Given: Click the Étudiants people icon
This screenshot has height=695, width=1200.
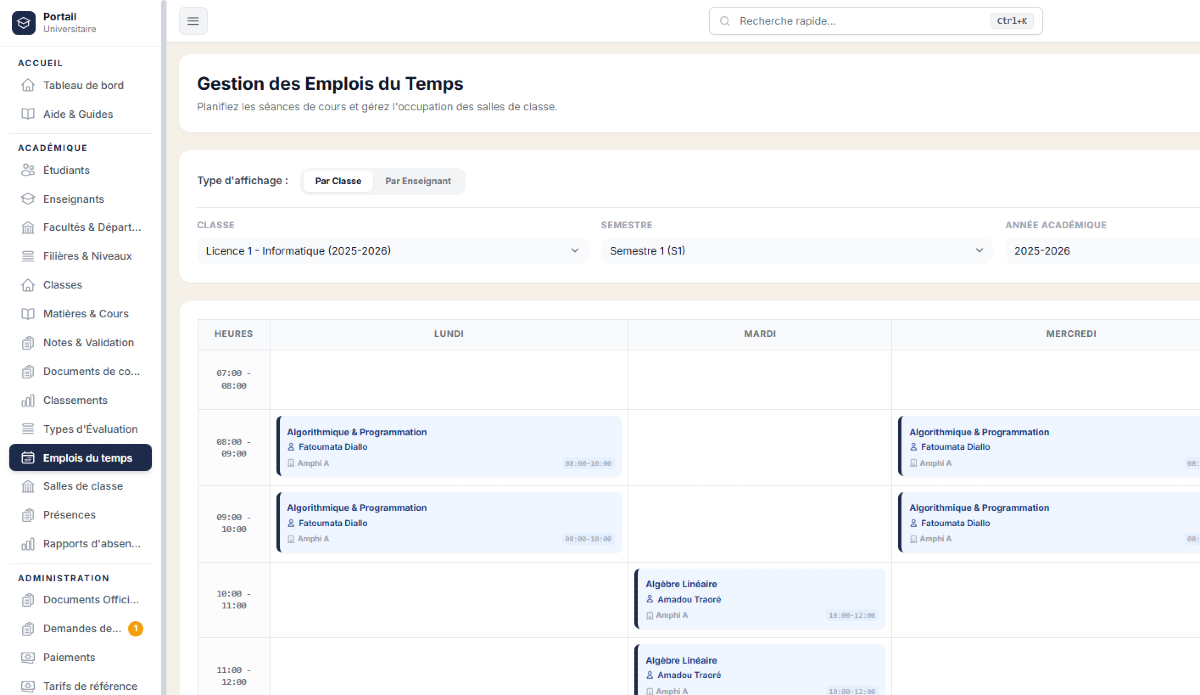Looking at the screenshot, I should (x=28, y=170).
